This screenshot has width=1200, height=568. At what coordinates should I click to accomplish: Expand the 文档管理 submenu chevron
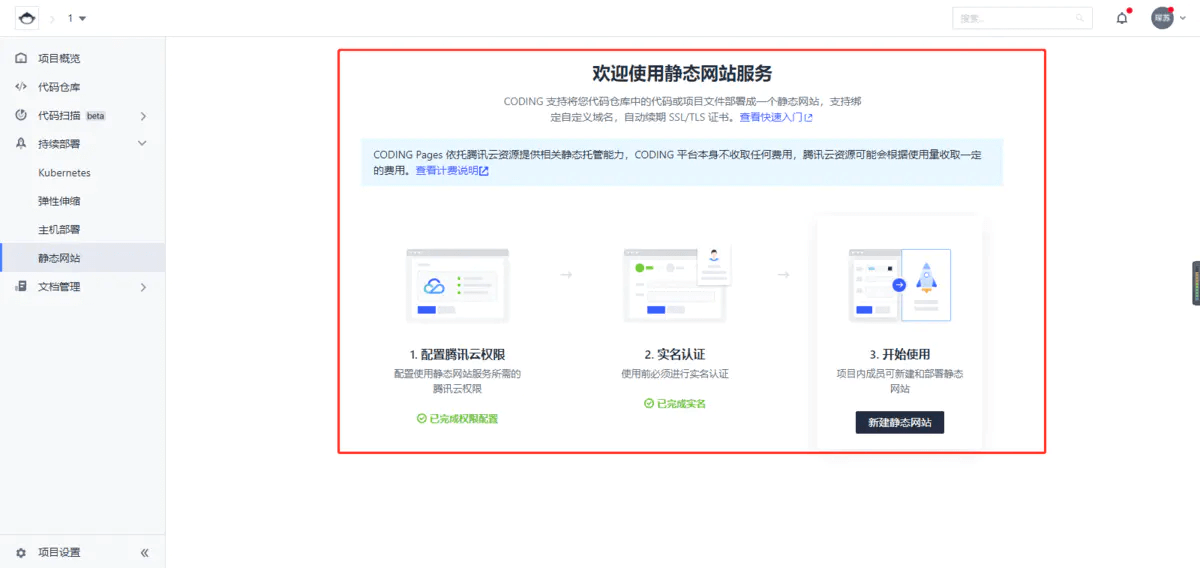(143, 287)
